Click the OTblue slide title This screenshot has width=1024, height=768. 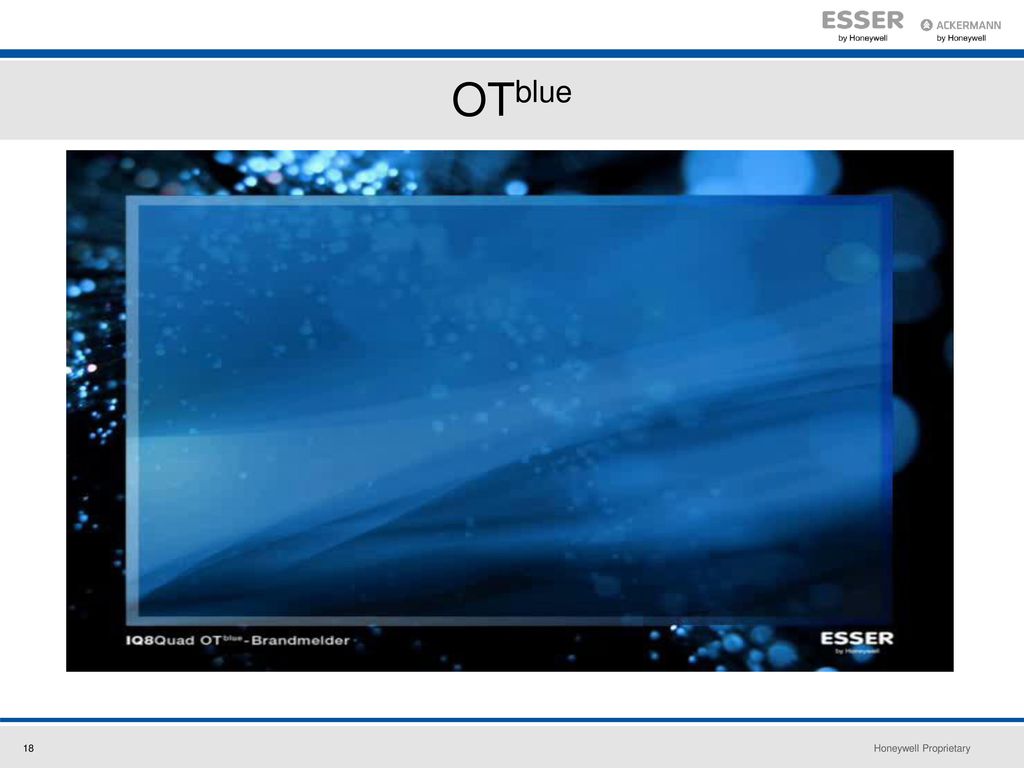511,99
